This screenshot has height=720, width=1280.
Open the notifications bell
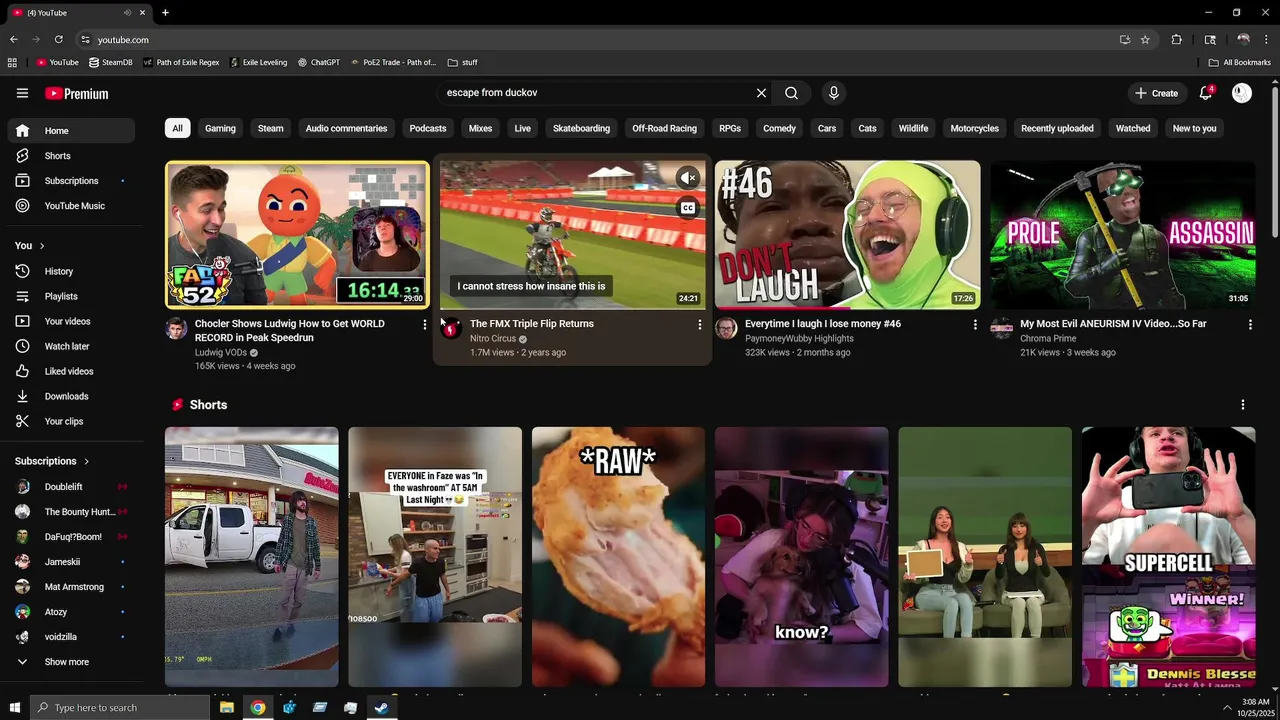[1206, 93]
